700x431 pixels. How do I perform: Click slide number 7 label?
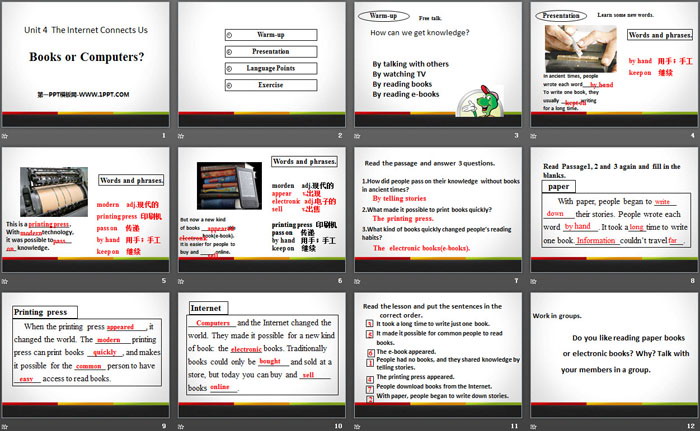(516, 280)
